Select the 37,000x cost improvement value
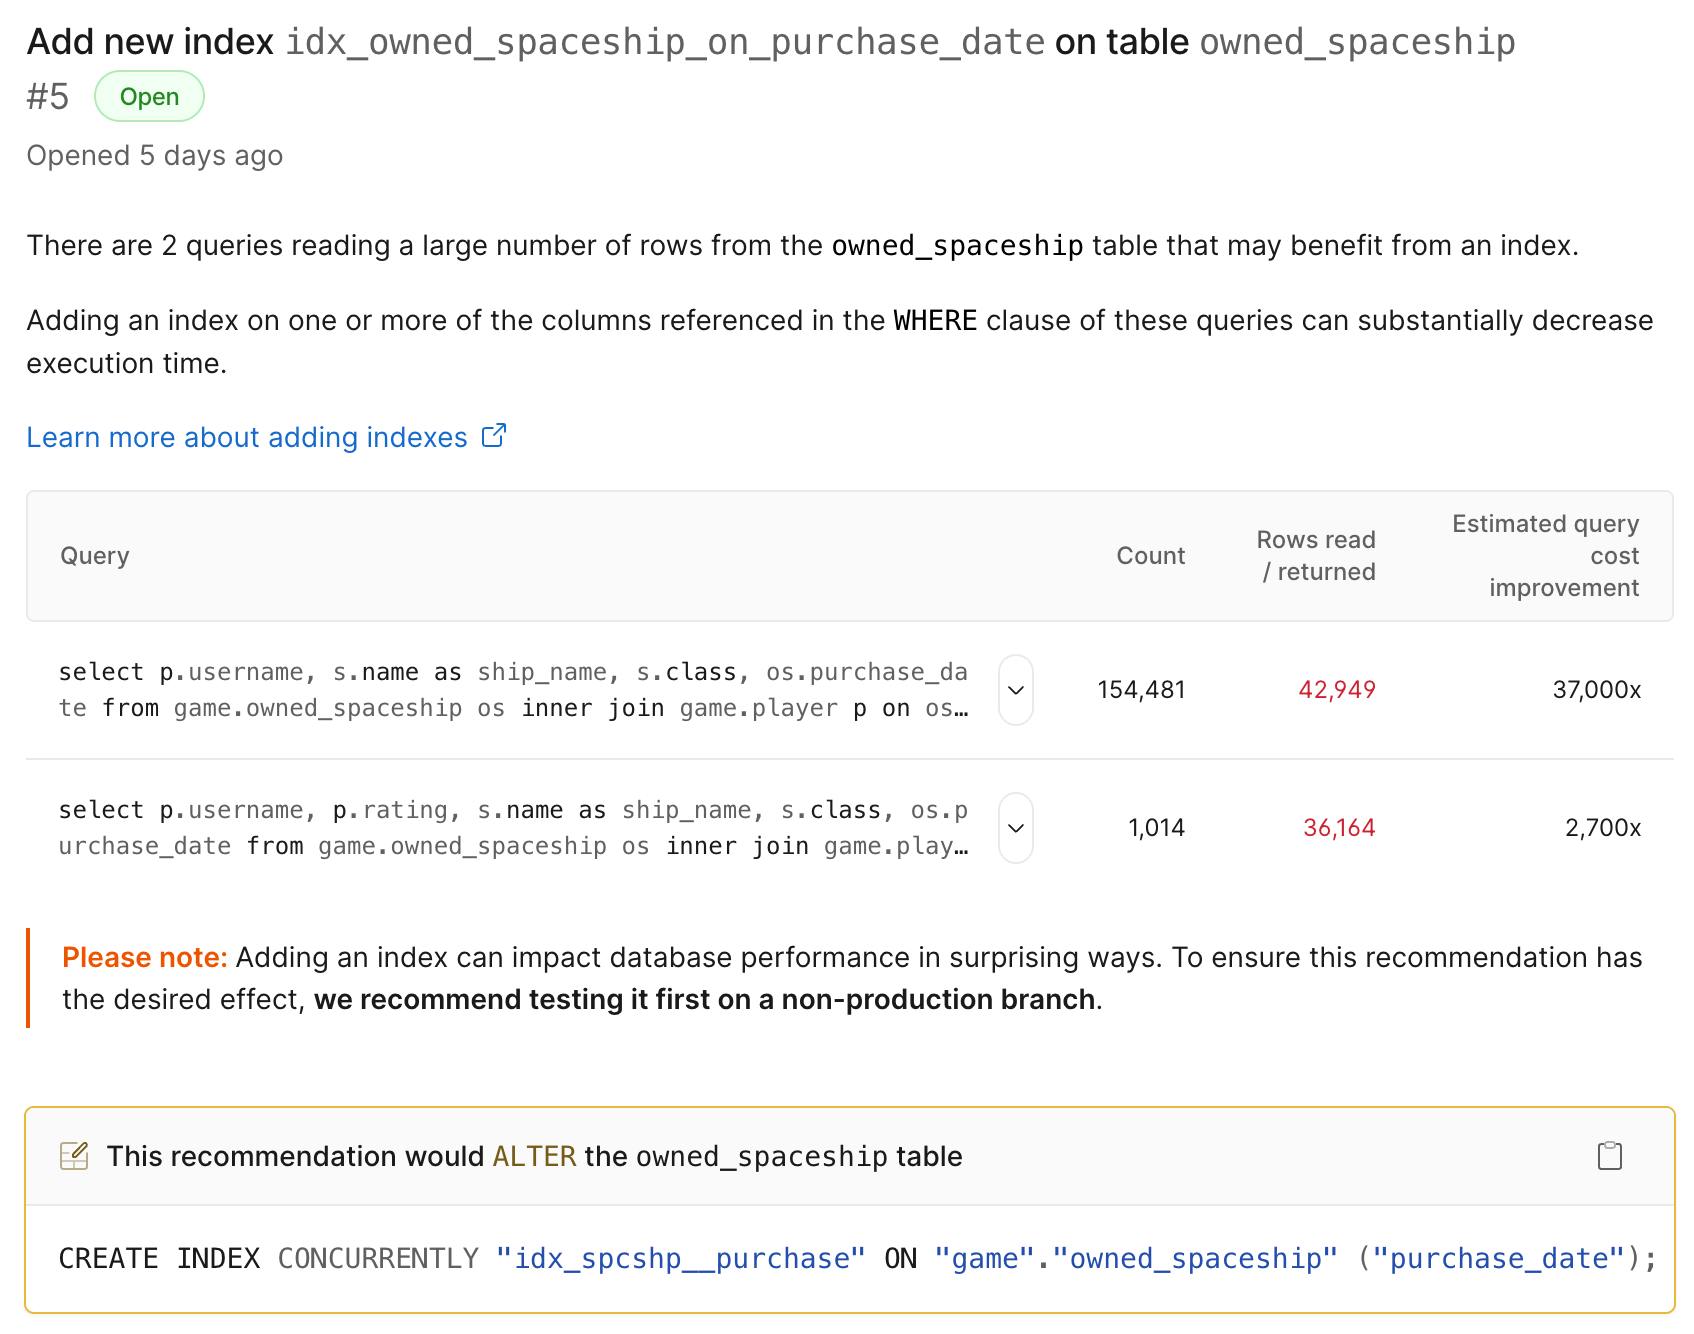Image resolution: width=1694 pixels, height=1334 pixels. pyautogui.click(x=1597, y=689)
